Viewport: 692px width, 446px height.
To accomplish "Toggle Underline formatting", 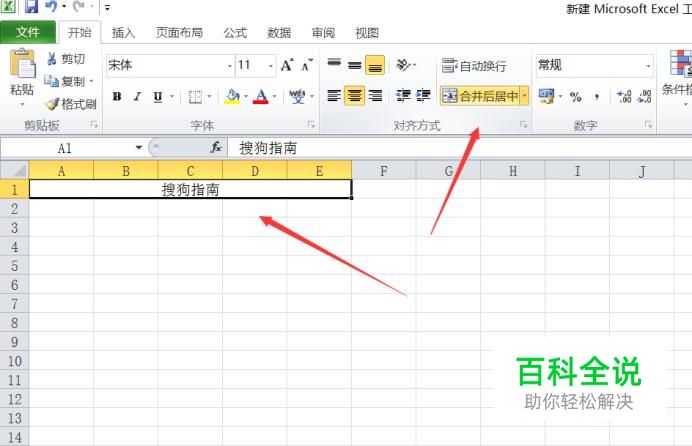I will point(158,96).
